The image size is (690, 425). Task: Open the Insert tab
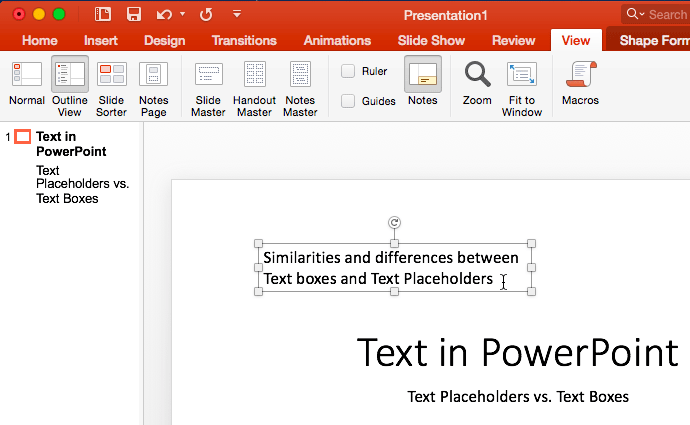(101, 40)
